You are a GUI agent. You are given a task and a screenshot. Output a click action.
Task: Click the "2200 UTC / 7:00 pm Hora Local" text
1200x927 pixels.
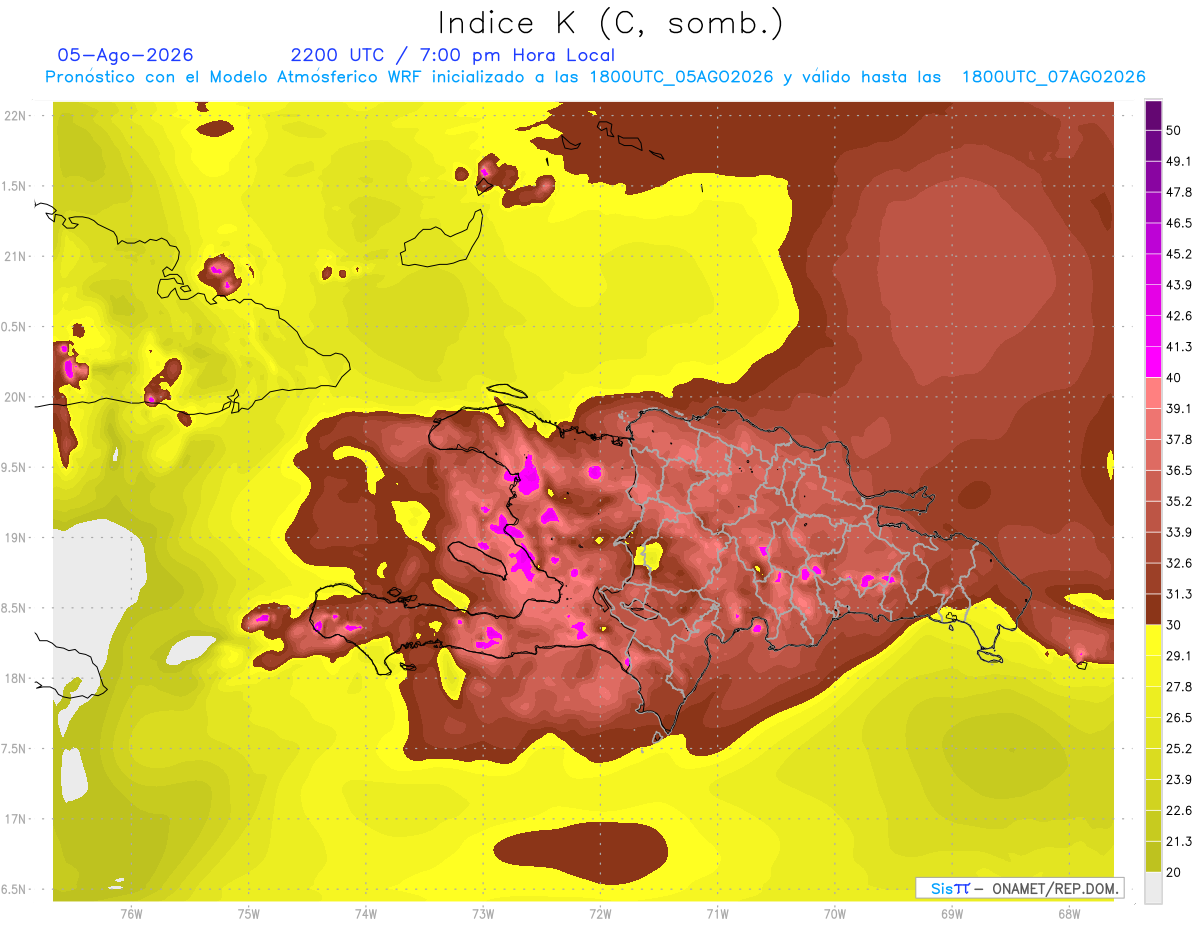coord(452,55)
